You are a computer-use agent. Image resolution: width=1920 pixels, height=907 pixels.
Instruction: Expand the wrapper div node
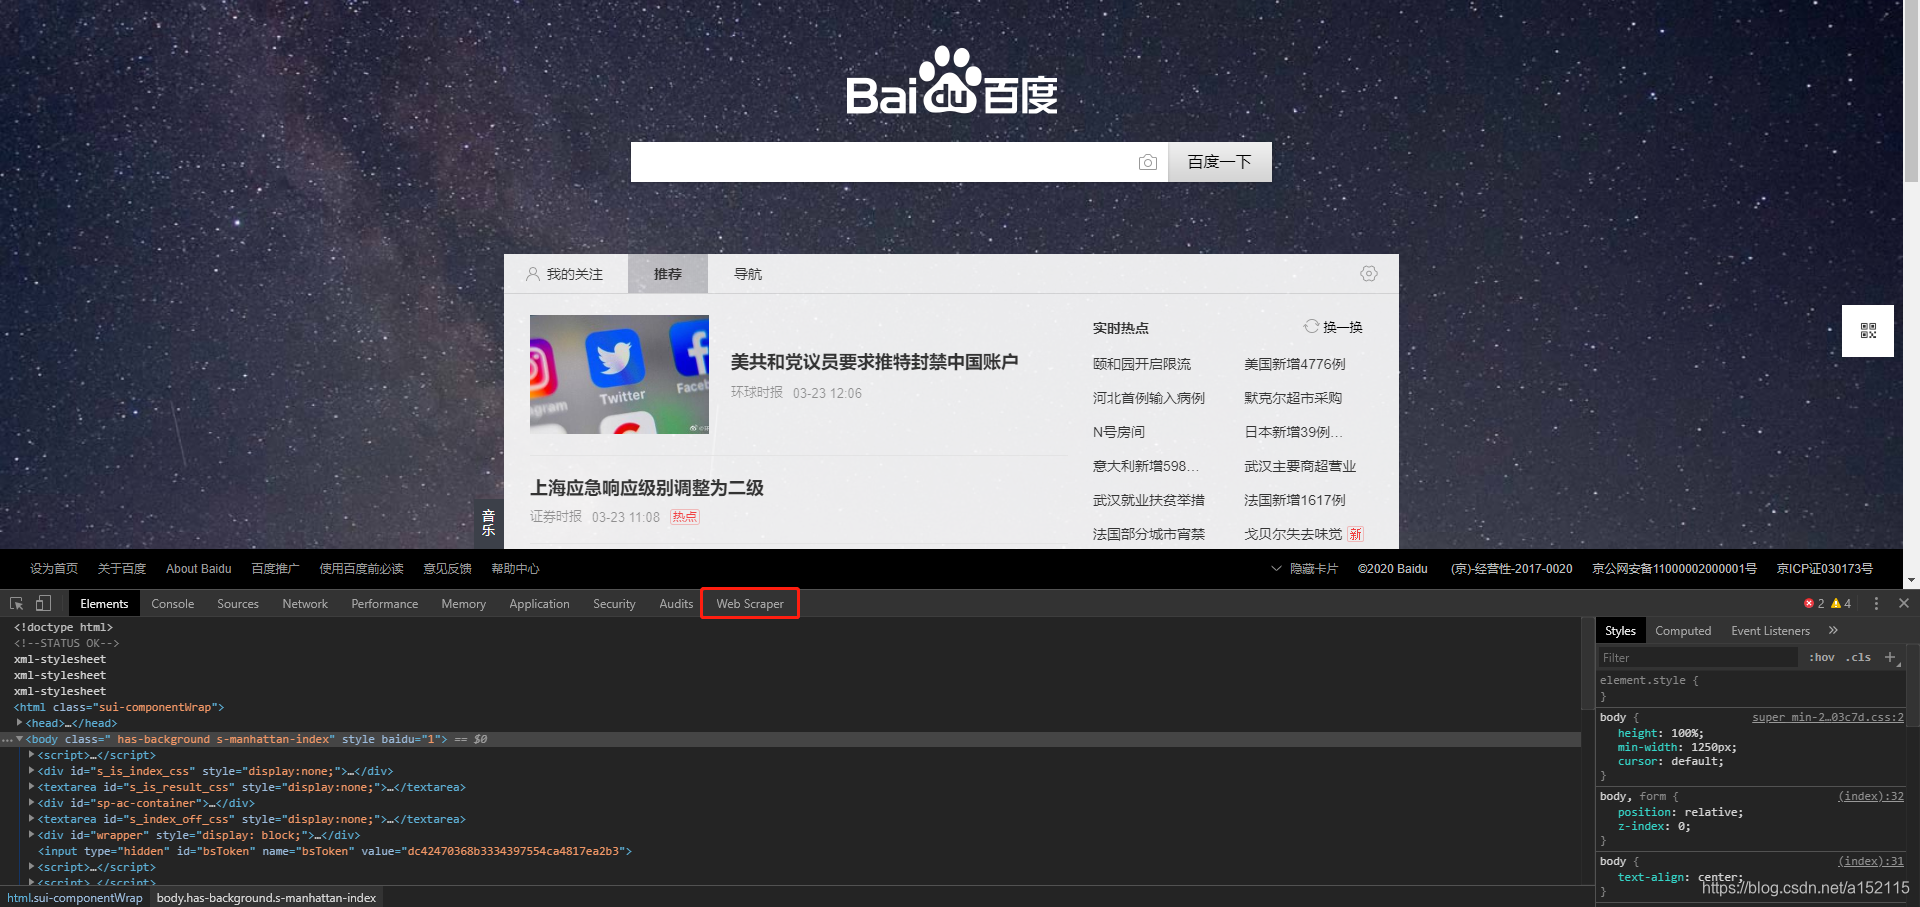31,835
